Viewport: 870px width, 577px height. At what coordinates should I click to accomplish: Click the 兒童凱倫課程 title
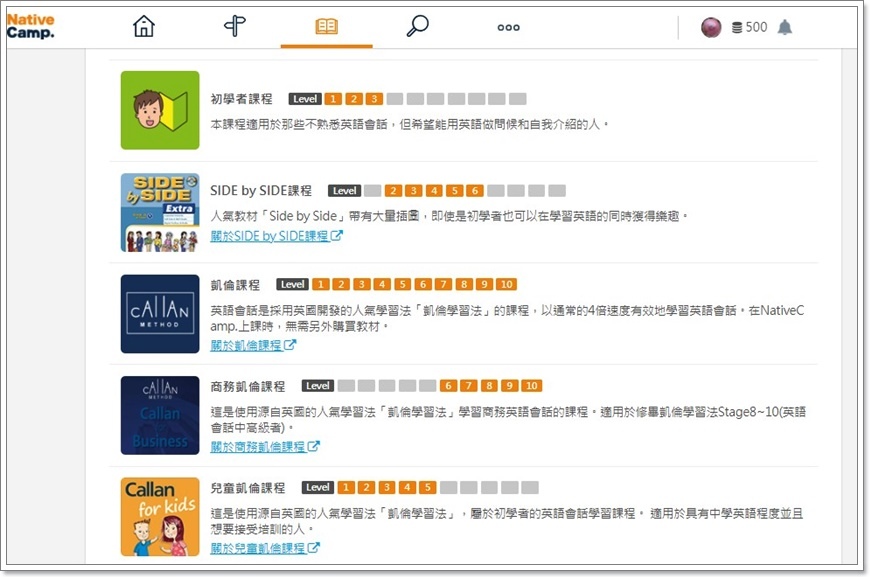[x=247, y=487]
